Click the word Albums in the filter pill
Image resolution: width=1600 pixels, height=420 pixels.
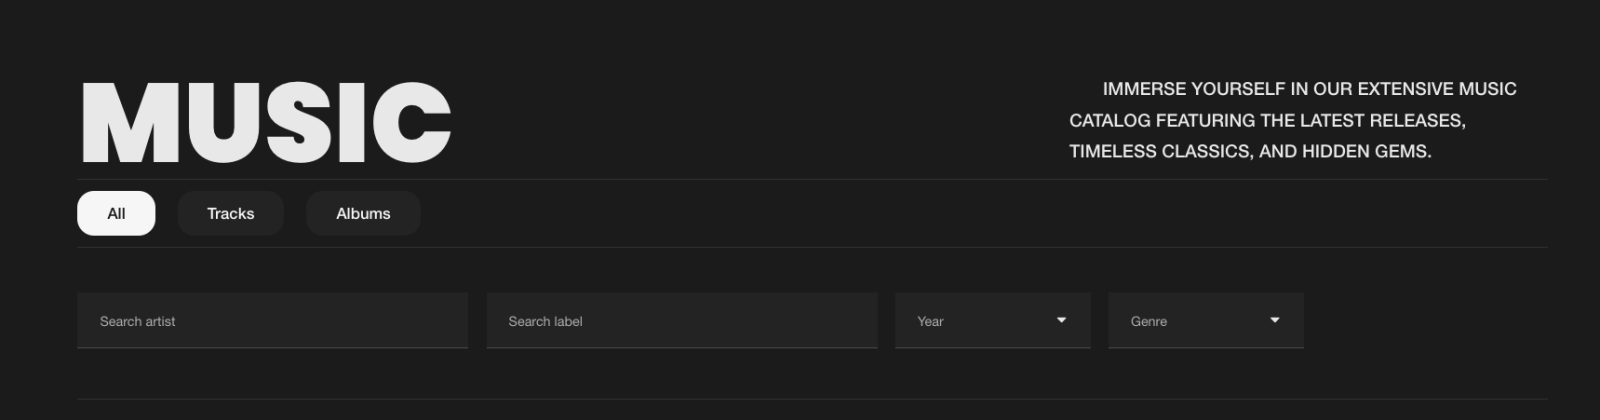[x=363, y=213]
